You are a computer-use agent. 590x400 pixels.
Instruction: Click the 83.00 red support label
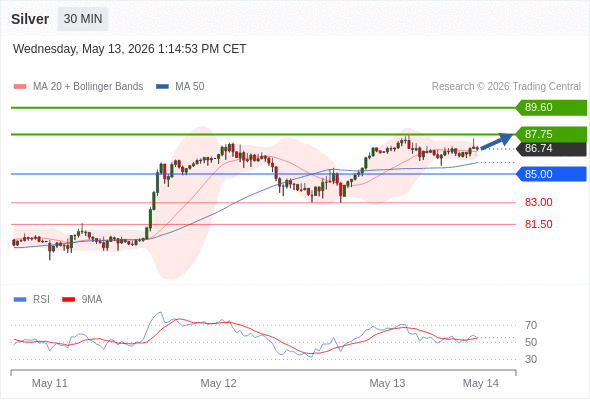click(538, 202)
